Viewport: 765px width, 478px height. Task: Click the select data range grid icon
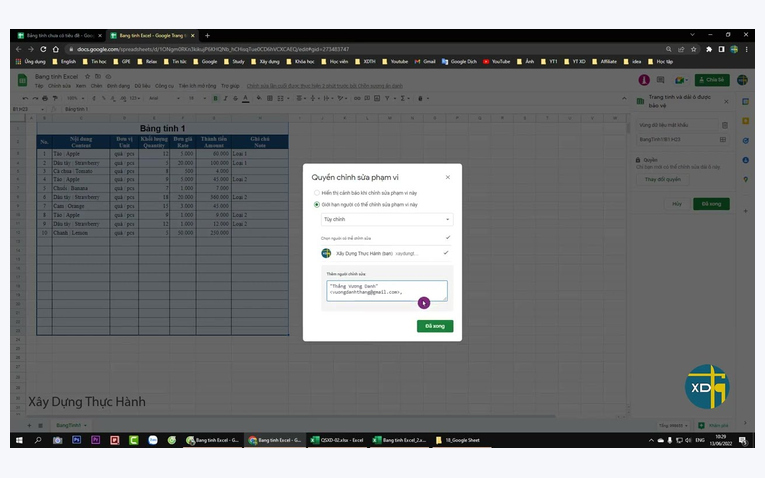pyautogui.click(x=723, y=139)
